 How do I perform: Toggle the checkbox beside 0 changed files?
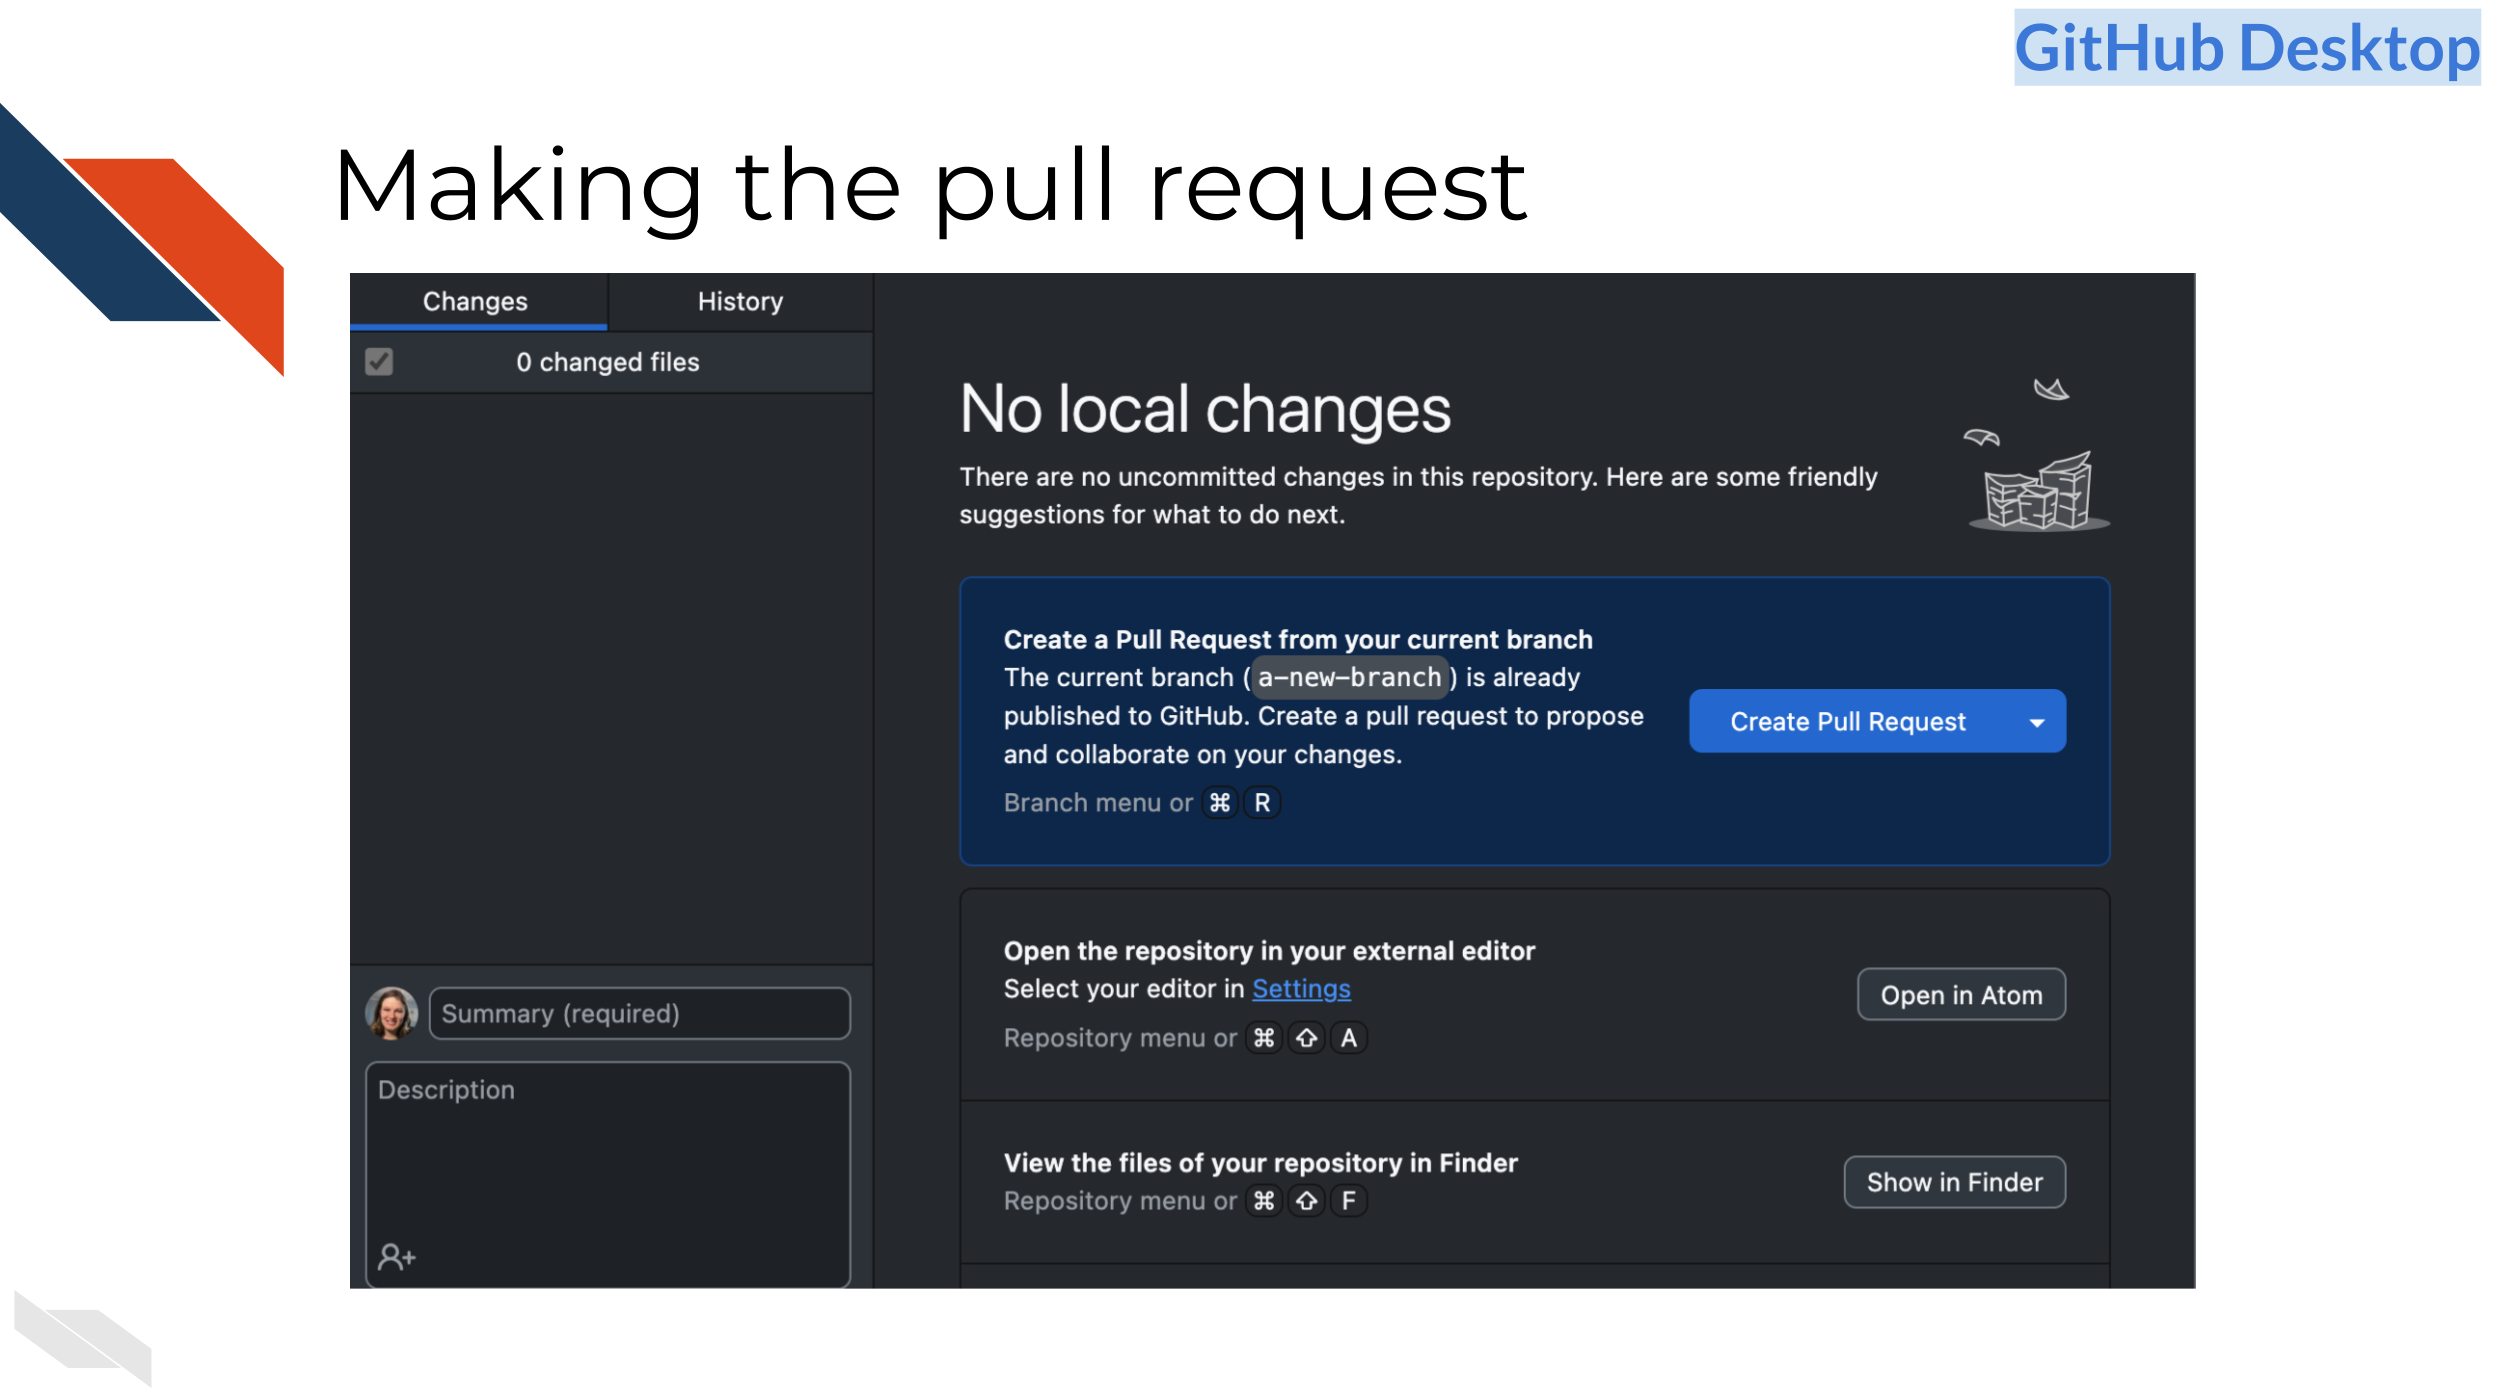coord(379,361)
